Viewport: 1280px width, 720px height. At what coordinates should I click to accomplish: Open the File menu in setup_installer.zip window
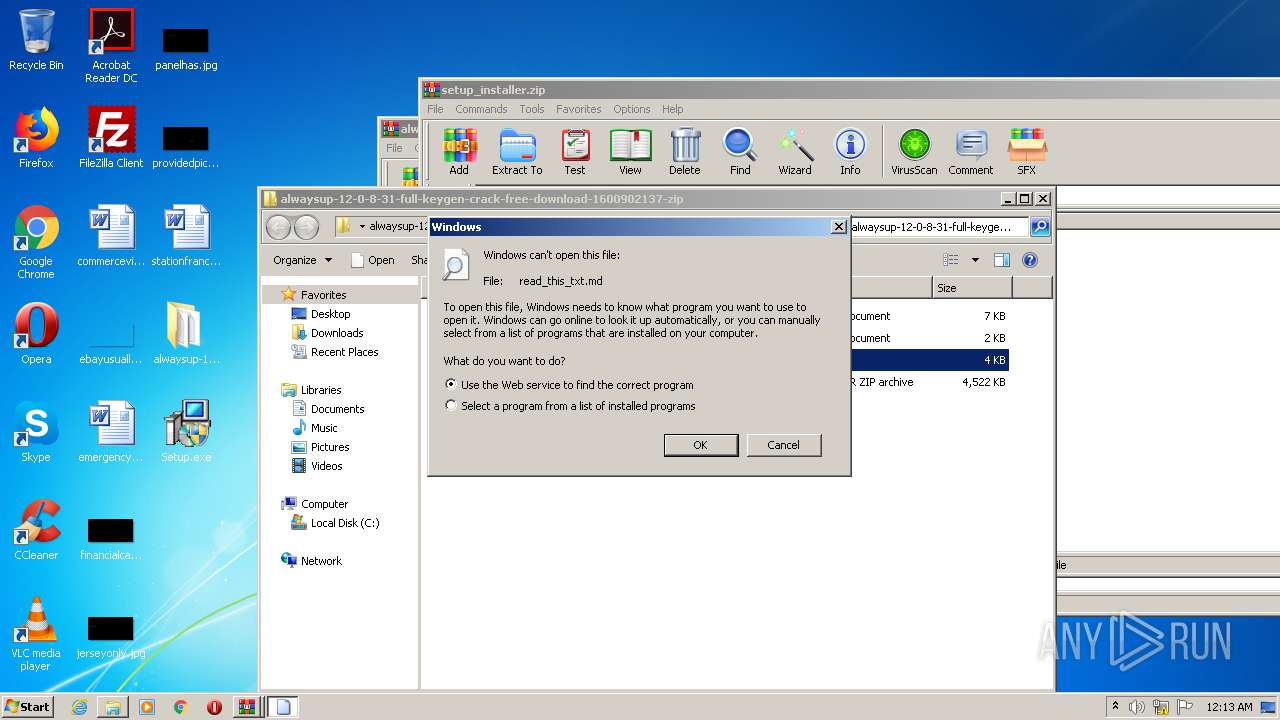pyautogui.click(x=435, y=109)
